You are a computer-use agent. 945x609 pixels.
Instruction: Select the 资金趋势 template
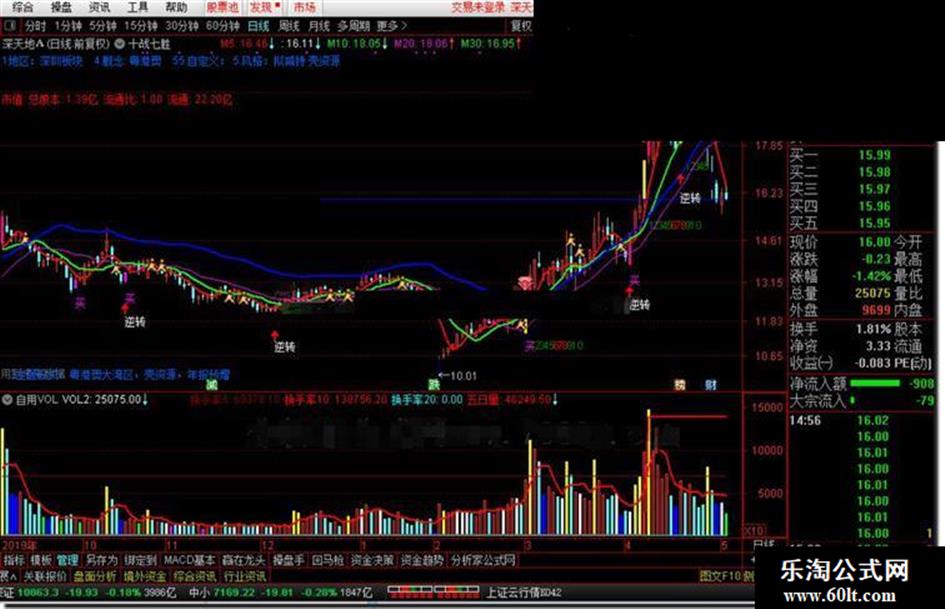[x=422, y=560]
